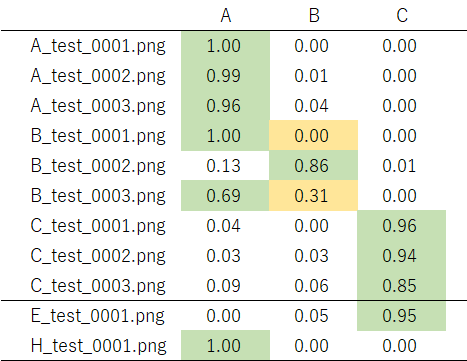467x361 pixels.
Task: Click the 0.13 value in B_test_0002 row
Action: point(223,166)
